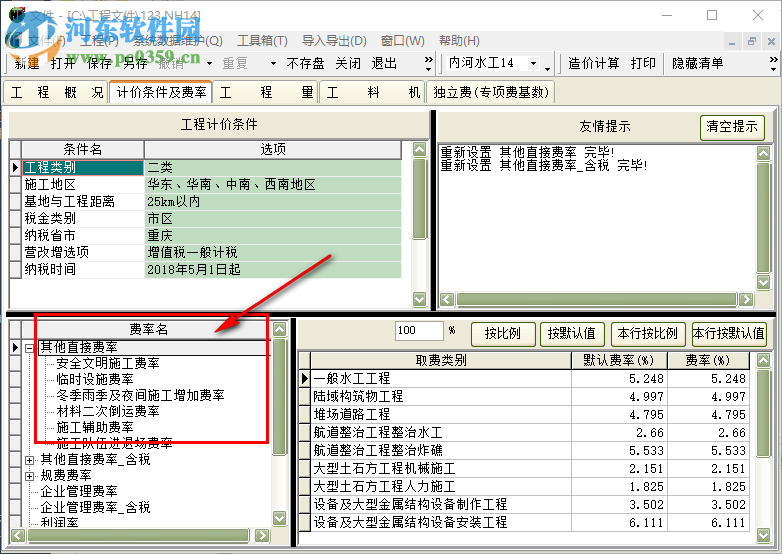Select 临时设施费率 in the tree
This screenshot has width=782, height=554.
(x=95, y=379)
